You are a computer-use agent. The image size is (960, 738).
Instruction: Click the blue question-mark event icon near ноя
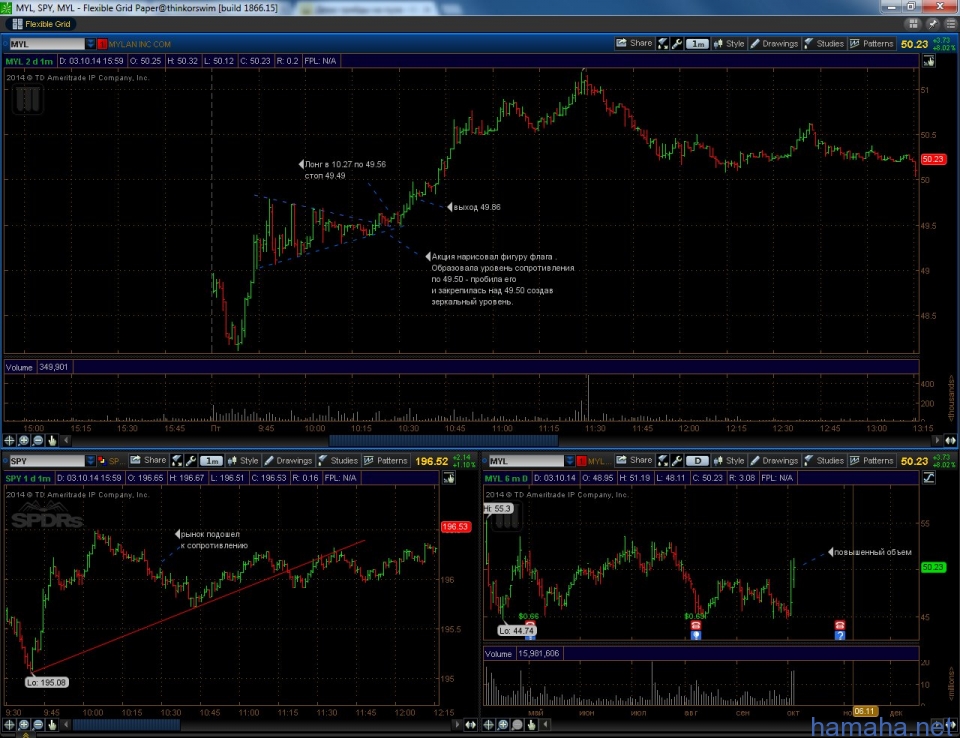839,635
